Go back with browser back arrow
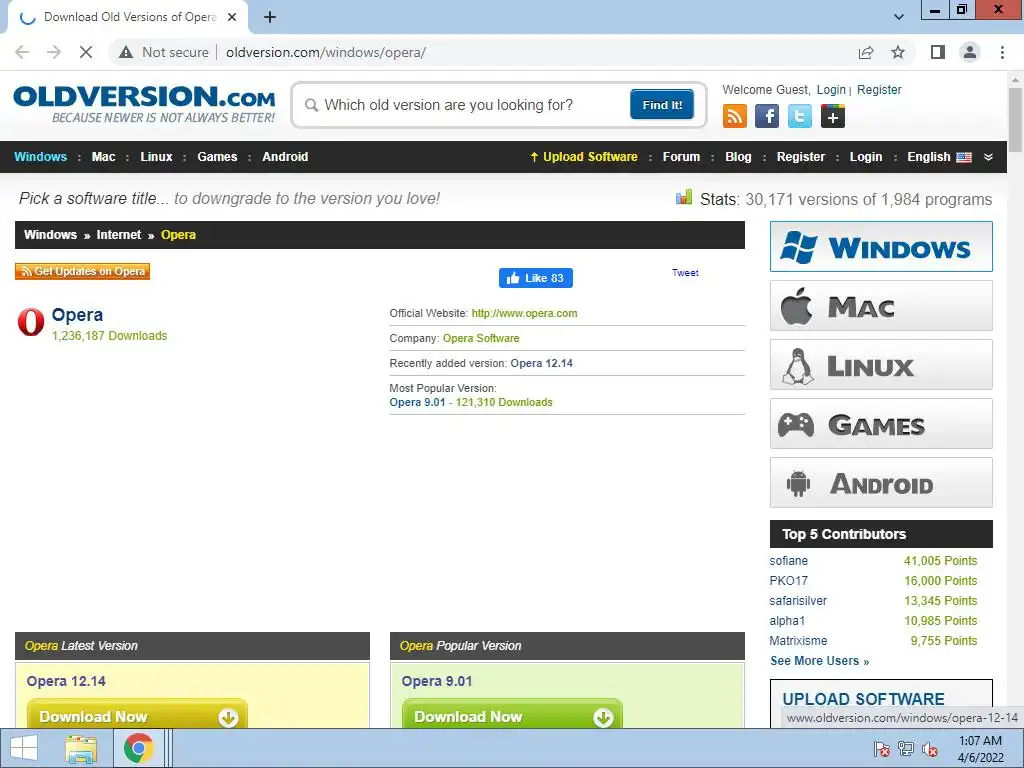 pos(22,52)
